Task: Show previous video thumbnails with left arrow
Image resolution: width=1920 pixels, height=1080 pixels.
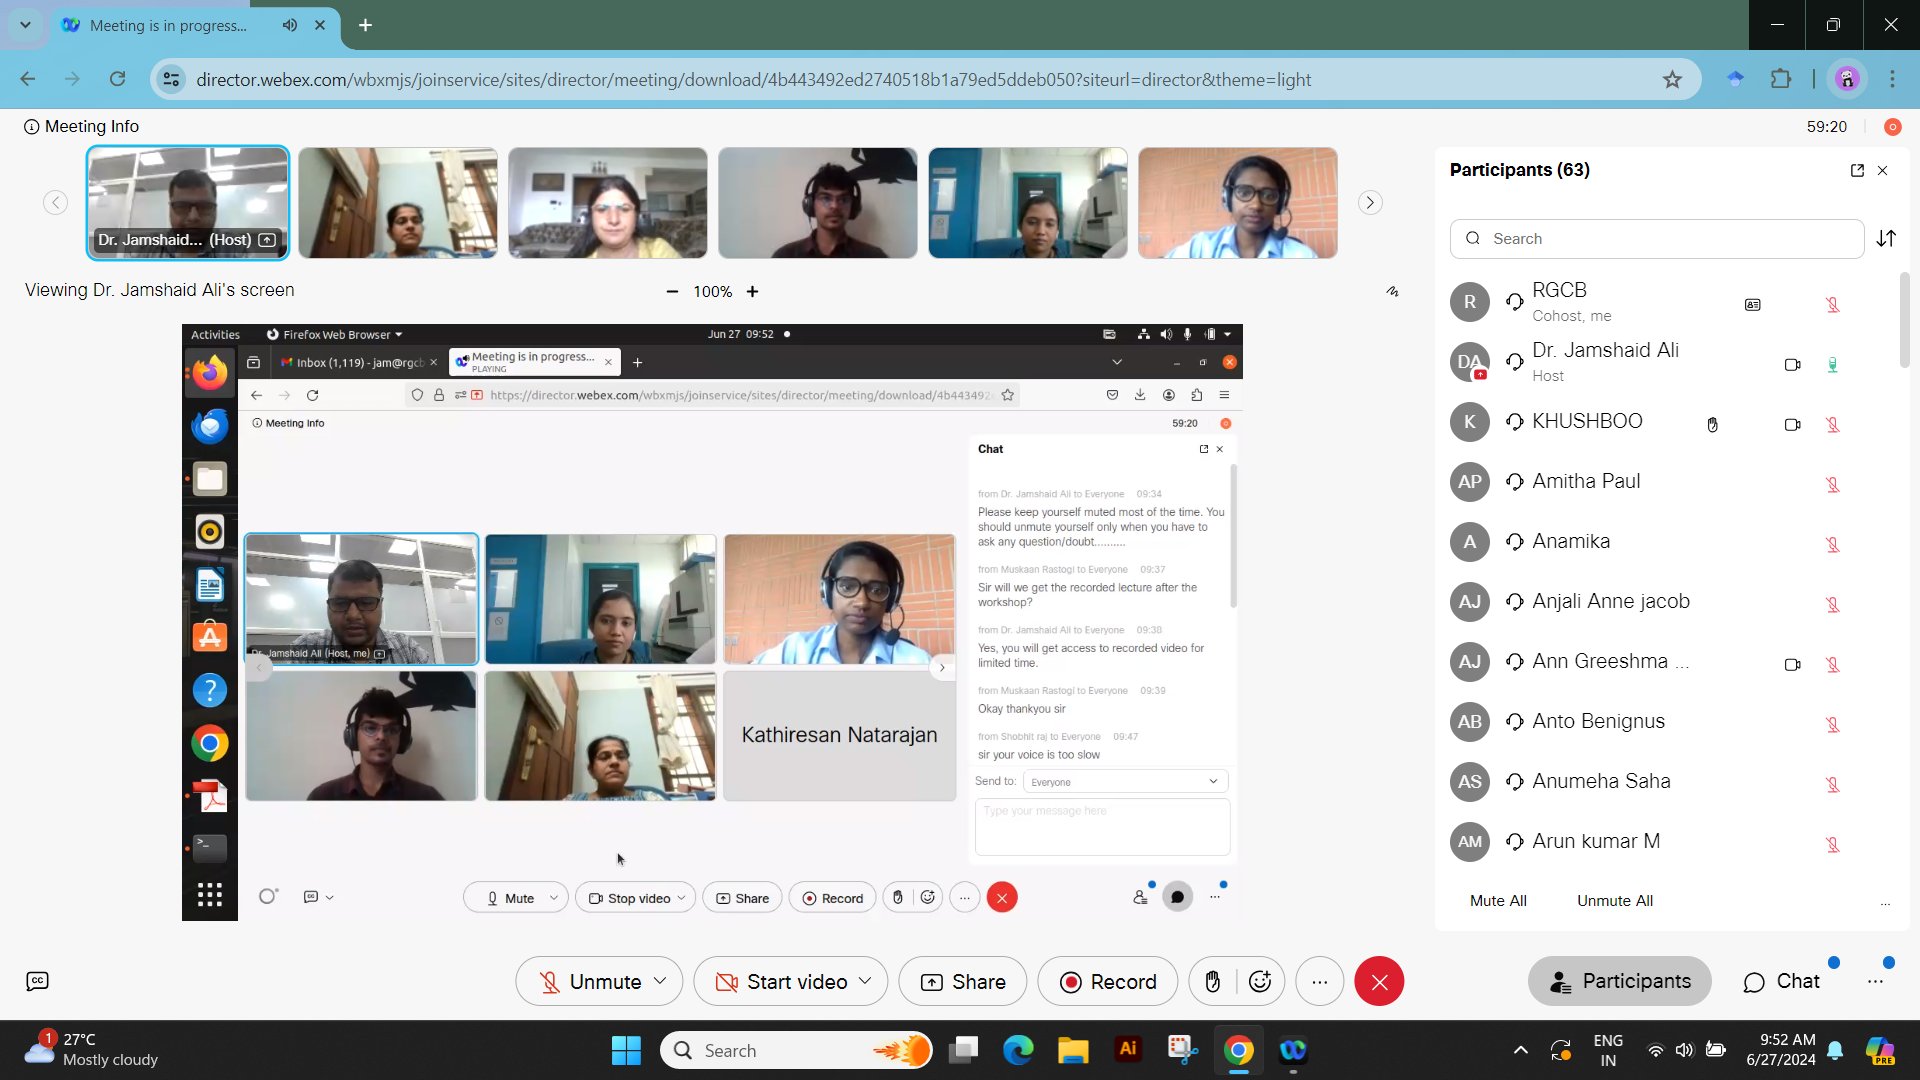Action: (x=56, y=202)
